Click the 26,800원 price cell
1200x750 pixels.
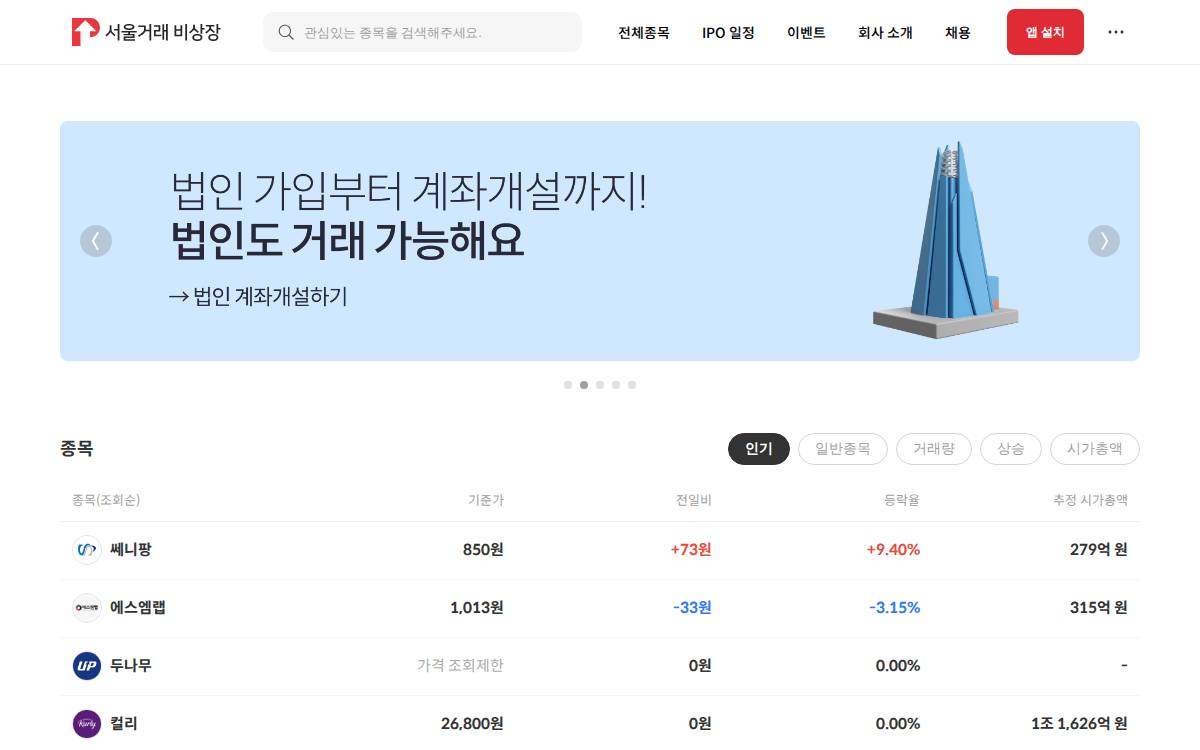pyautogui.click(x=472, y=723)
